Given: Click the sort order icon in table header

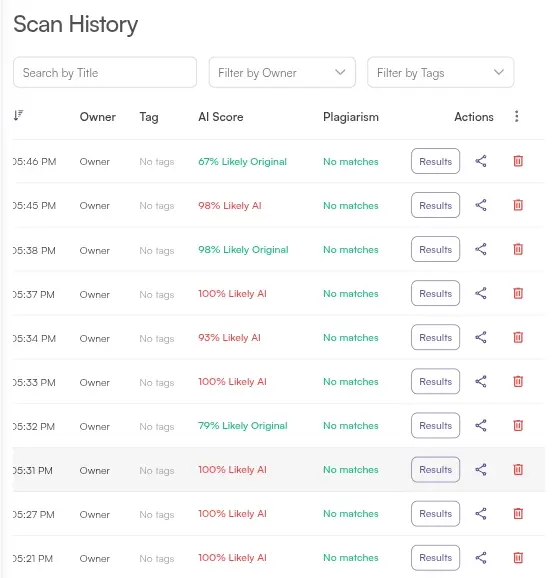Looking at the screenshot, I should click(18, 115).
